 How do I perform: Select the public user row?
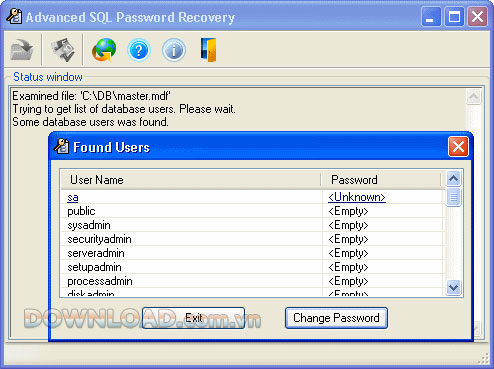click(x=253, y=211)
